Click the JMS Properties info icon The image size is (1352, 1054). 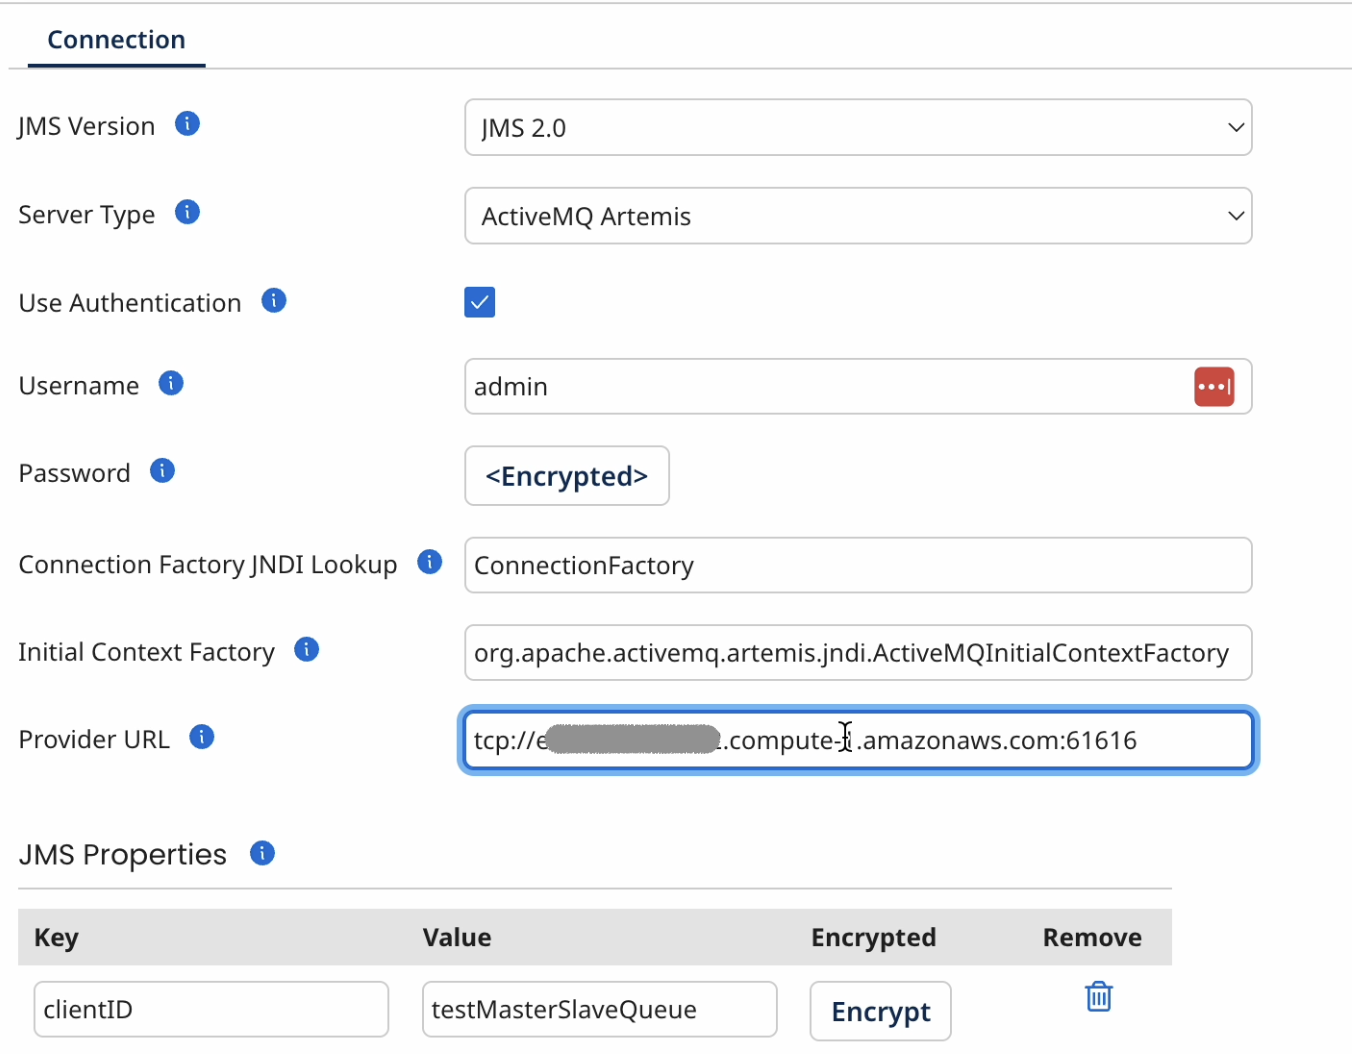point(262,853)
